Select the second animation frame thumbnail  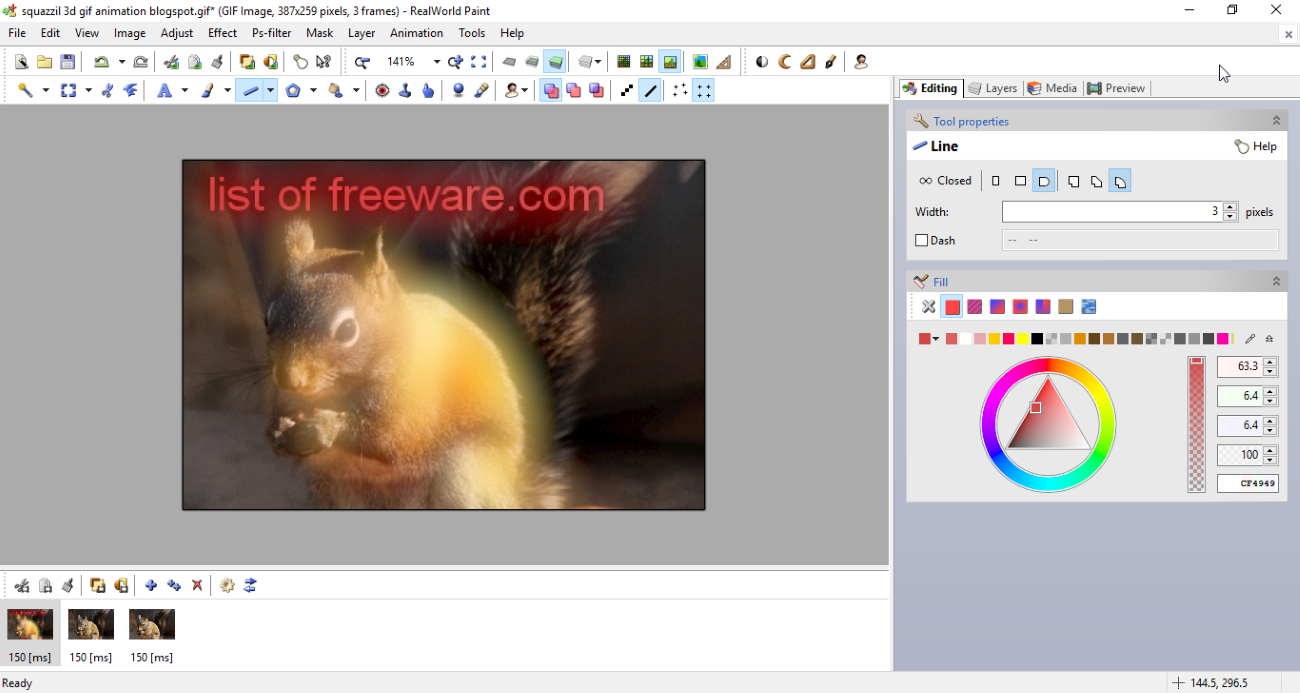pyautogui.click(x=91, y=624)
